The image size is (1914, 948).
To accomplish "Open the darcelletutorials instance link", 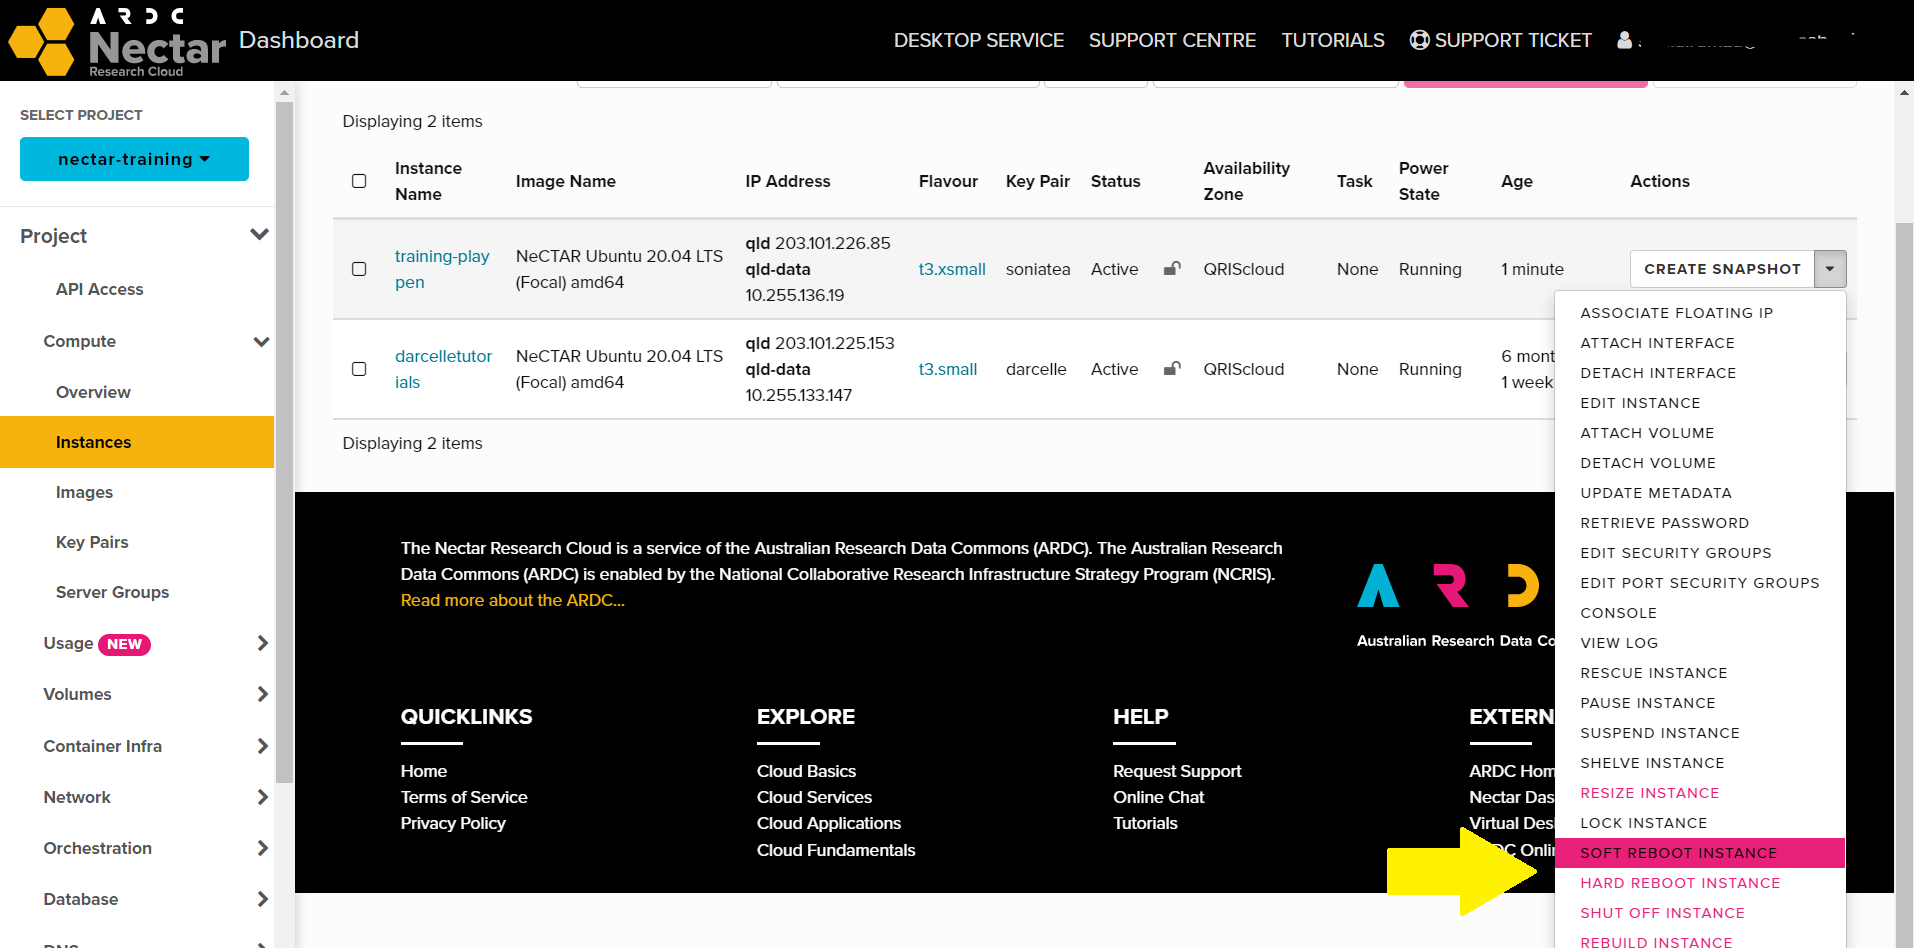I will click(x=443, y=369).
